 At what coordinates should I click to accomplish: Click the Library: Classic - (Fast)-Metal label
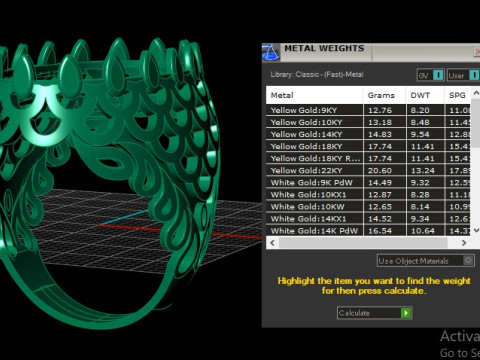click(317, 75)
